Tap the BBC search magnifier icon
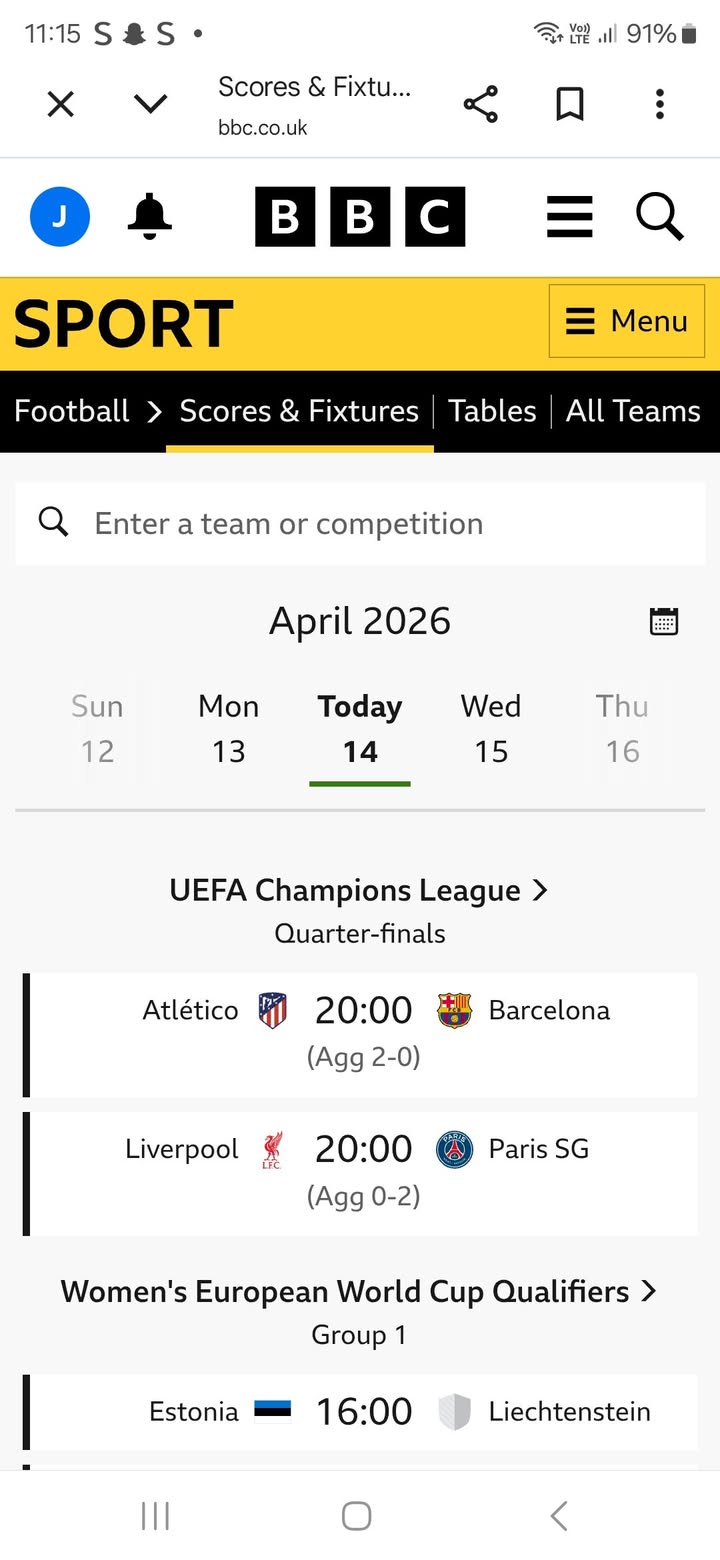 (x=660, y=216)
